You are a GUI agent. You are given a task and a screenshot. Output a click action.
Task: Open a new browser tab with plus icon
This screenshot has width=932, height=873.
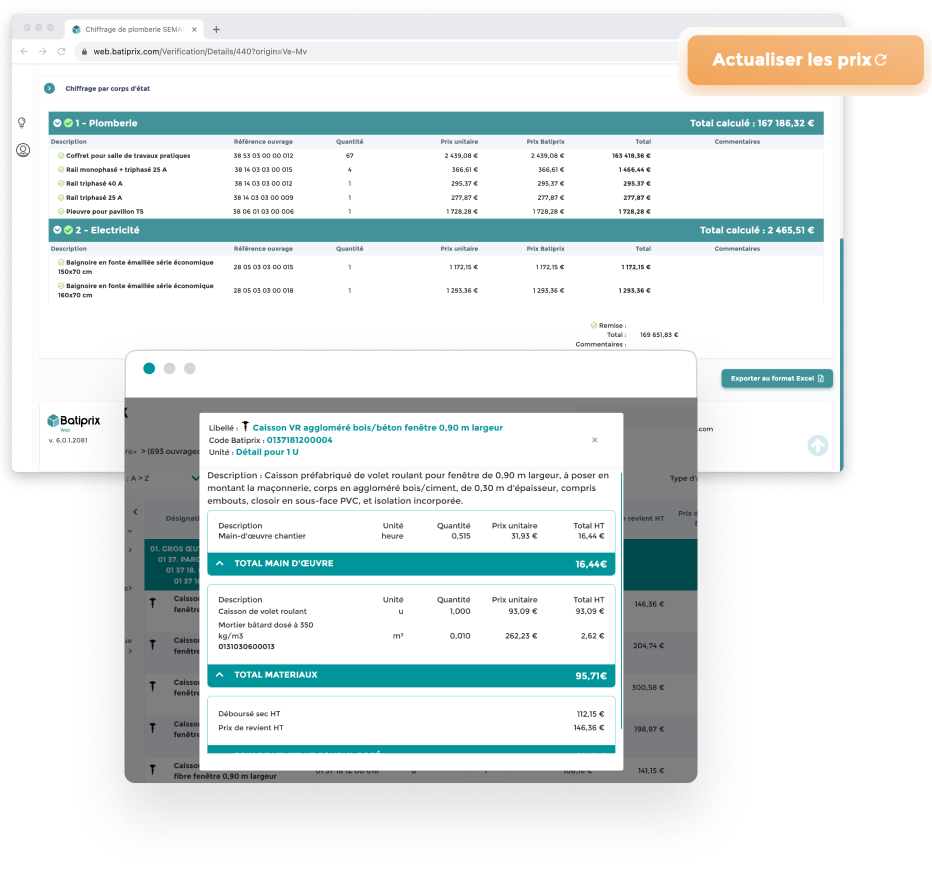(216, 29)
